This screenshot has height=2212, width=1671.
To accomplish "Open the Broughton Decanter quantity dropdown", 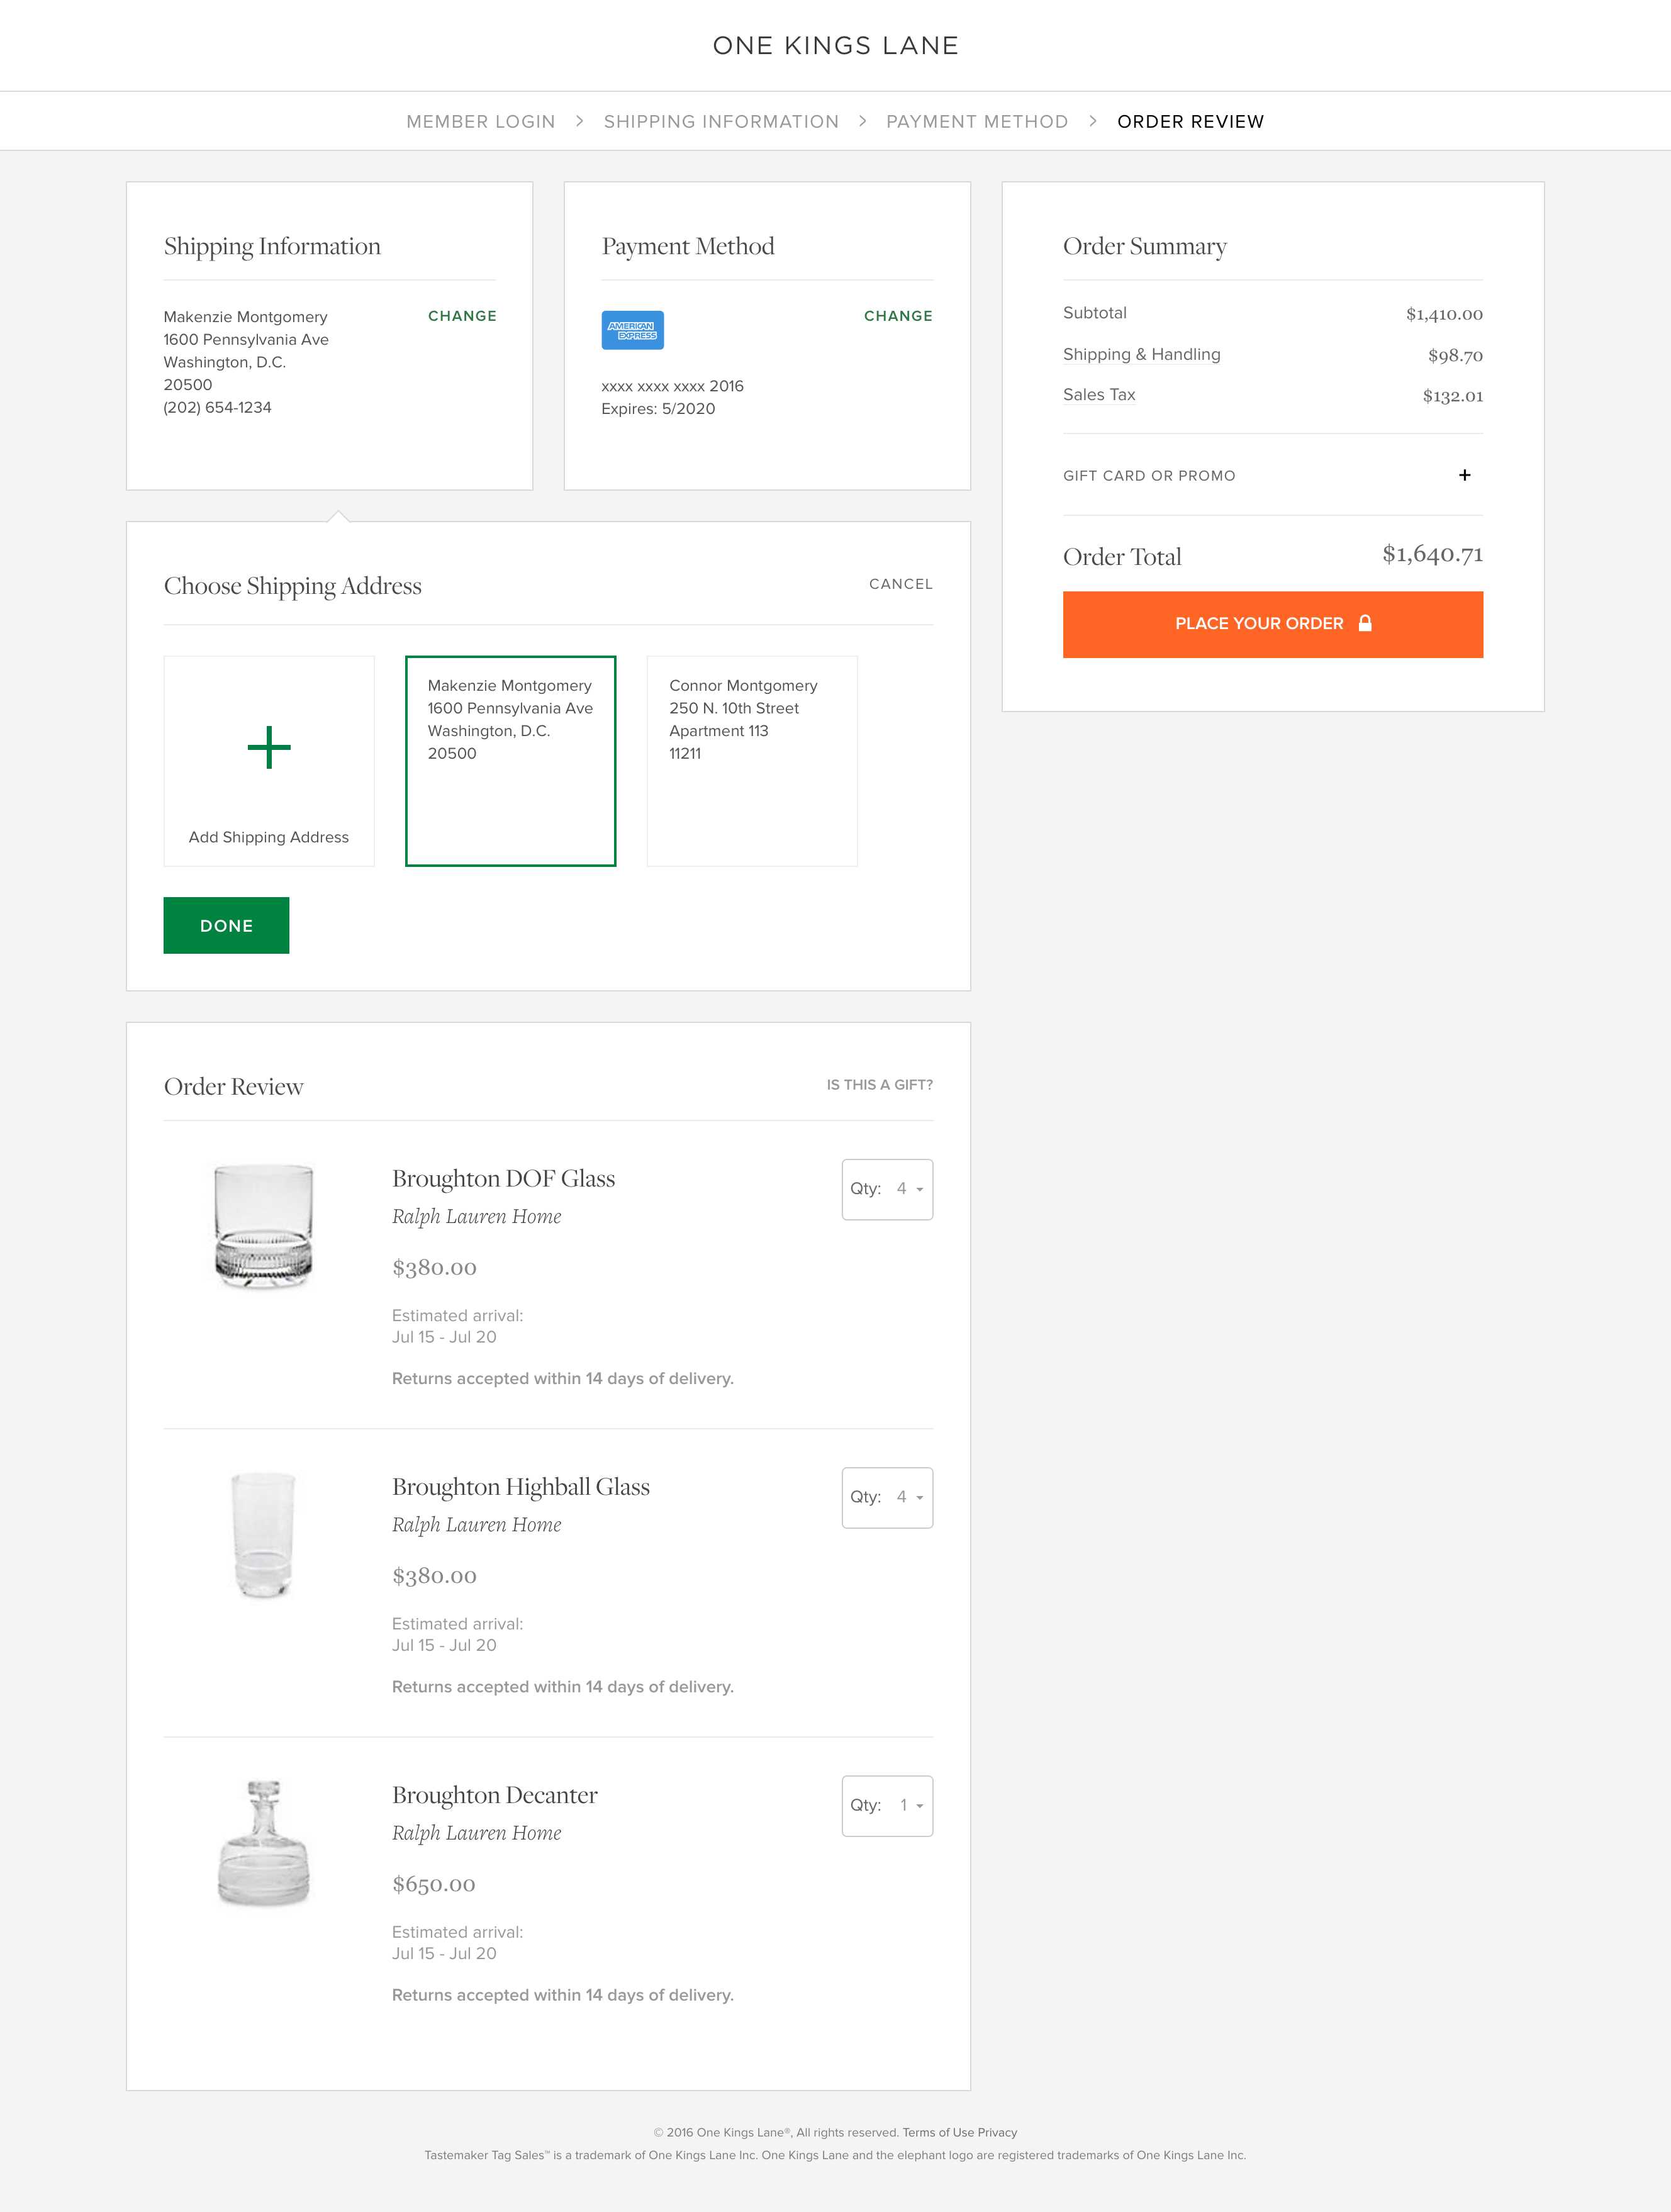I will click(887, 1805).
